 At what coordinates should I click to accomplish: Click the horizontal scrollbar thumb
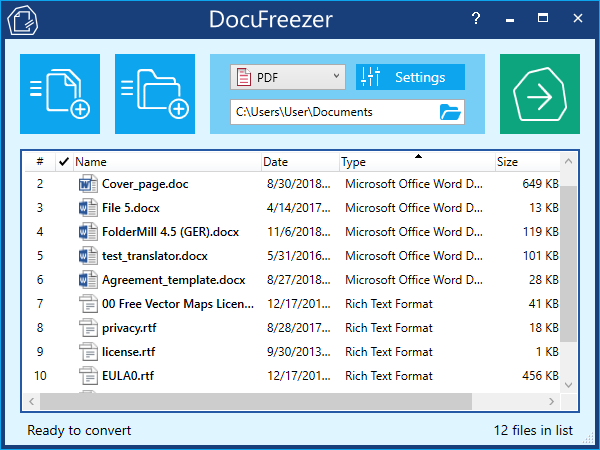[256, 401]
